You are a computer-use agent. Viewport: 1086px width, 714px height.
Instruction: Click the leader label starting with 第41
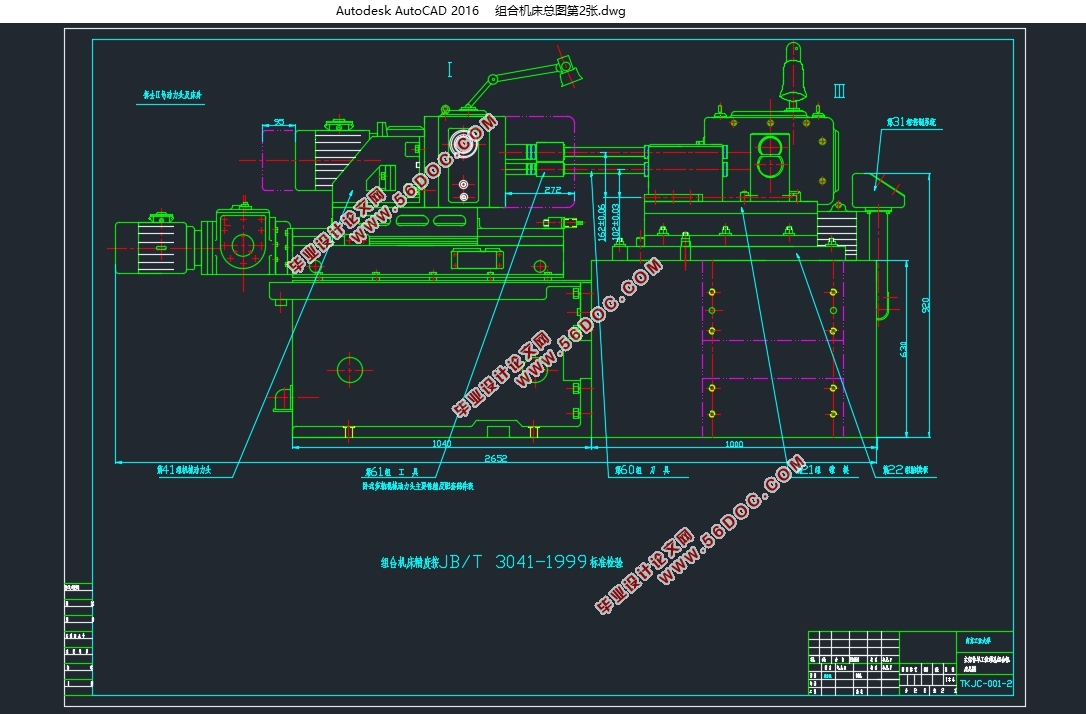point(184,470)
